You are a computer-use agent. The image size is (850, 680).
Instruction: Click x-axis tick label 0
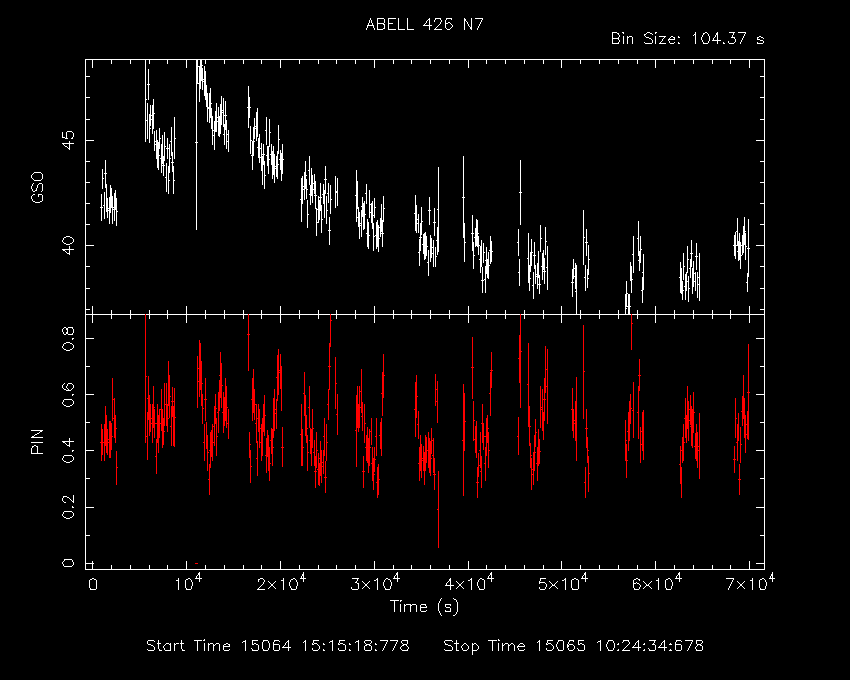click(93, 585)
